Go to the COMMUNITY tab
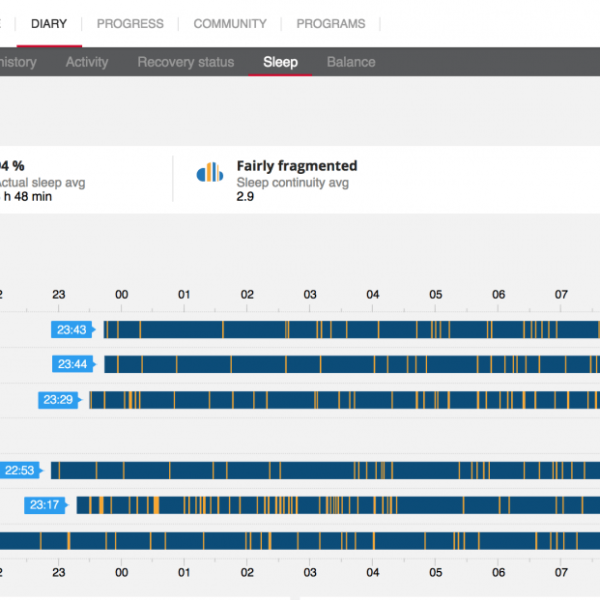 tap(230, 23)
